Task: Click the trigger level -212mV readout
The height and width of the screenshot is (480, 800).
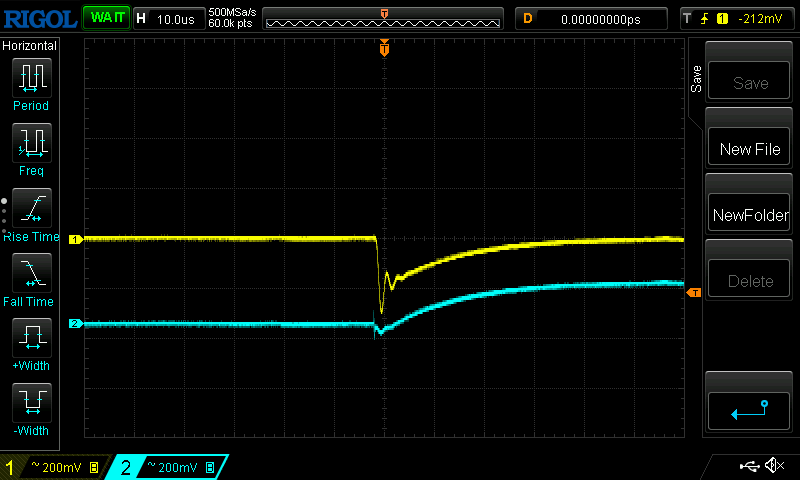Action: click(x=760, y=19)
